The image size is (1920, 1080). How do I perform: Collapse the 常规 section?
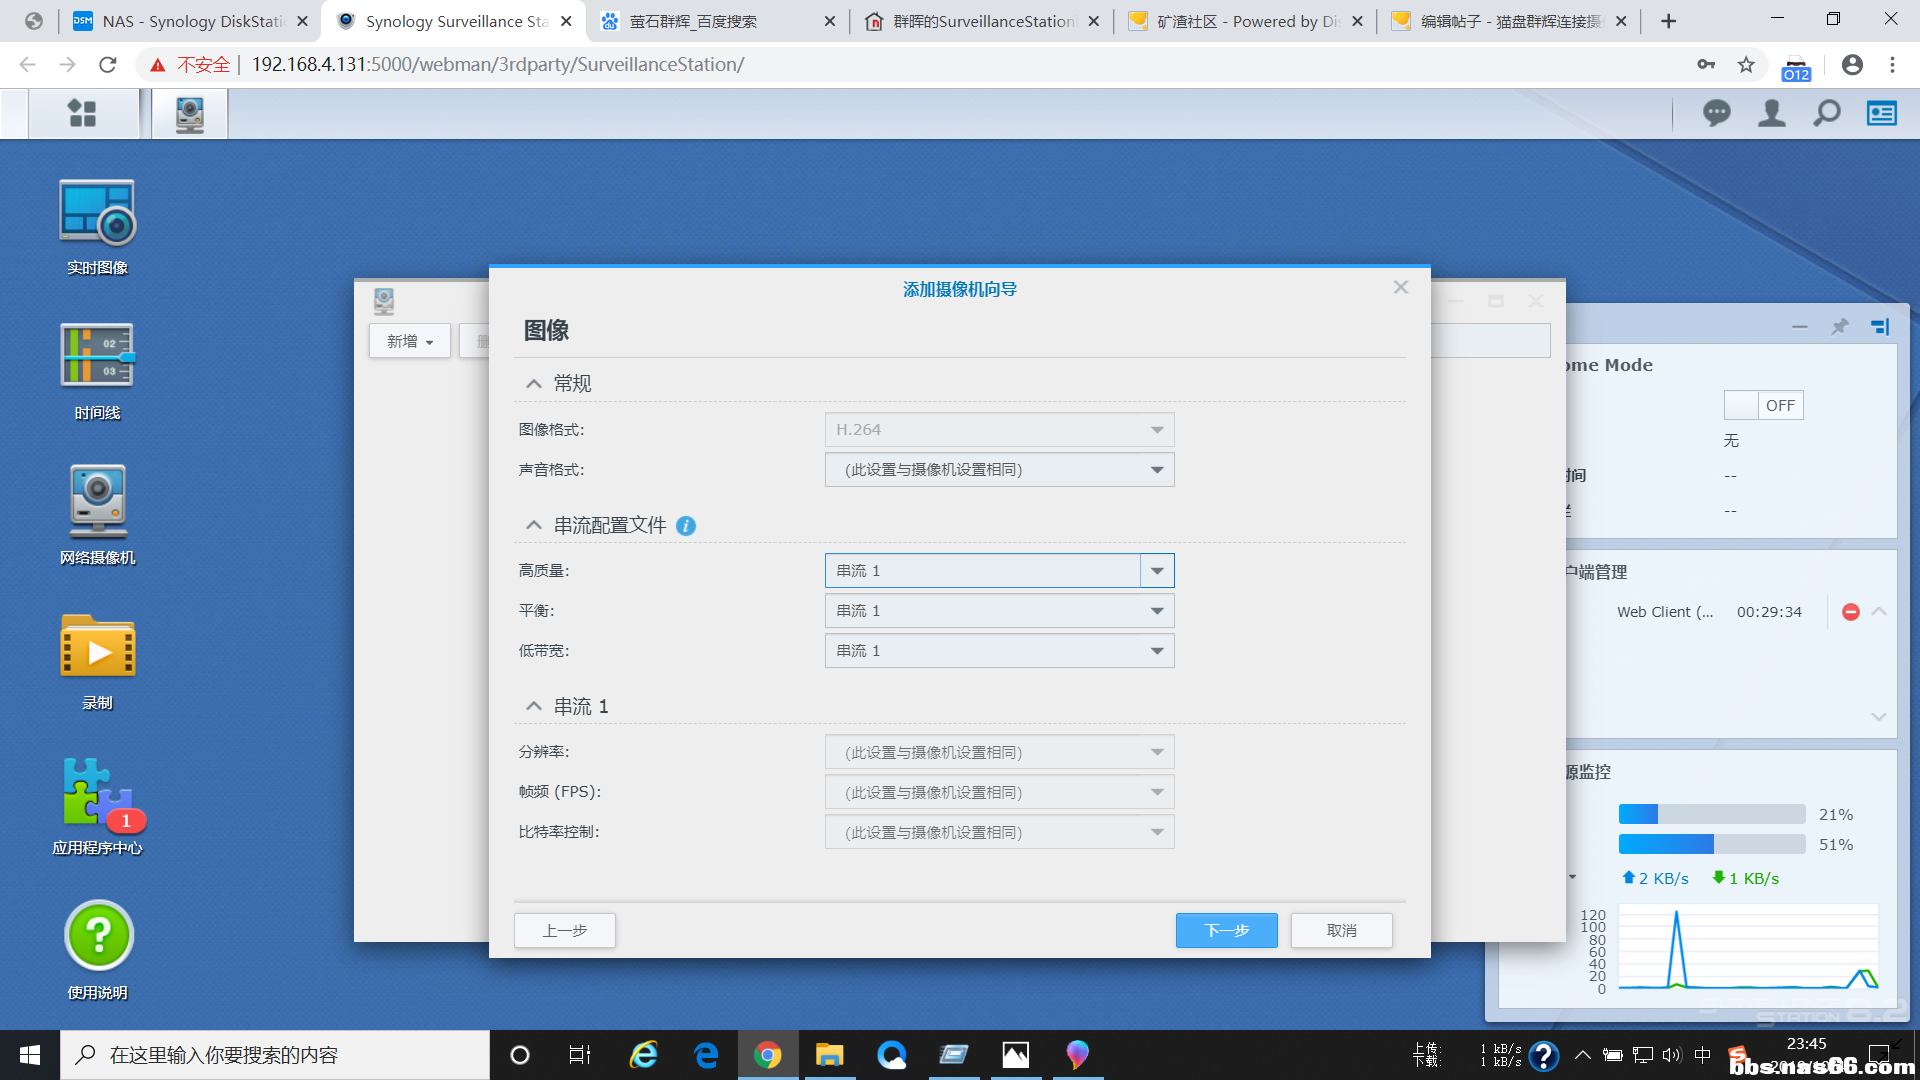pos(534,384)
